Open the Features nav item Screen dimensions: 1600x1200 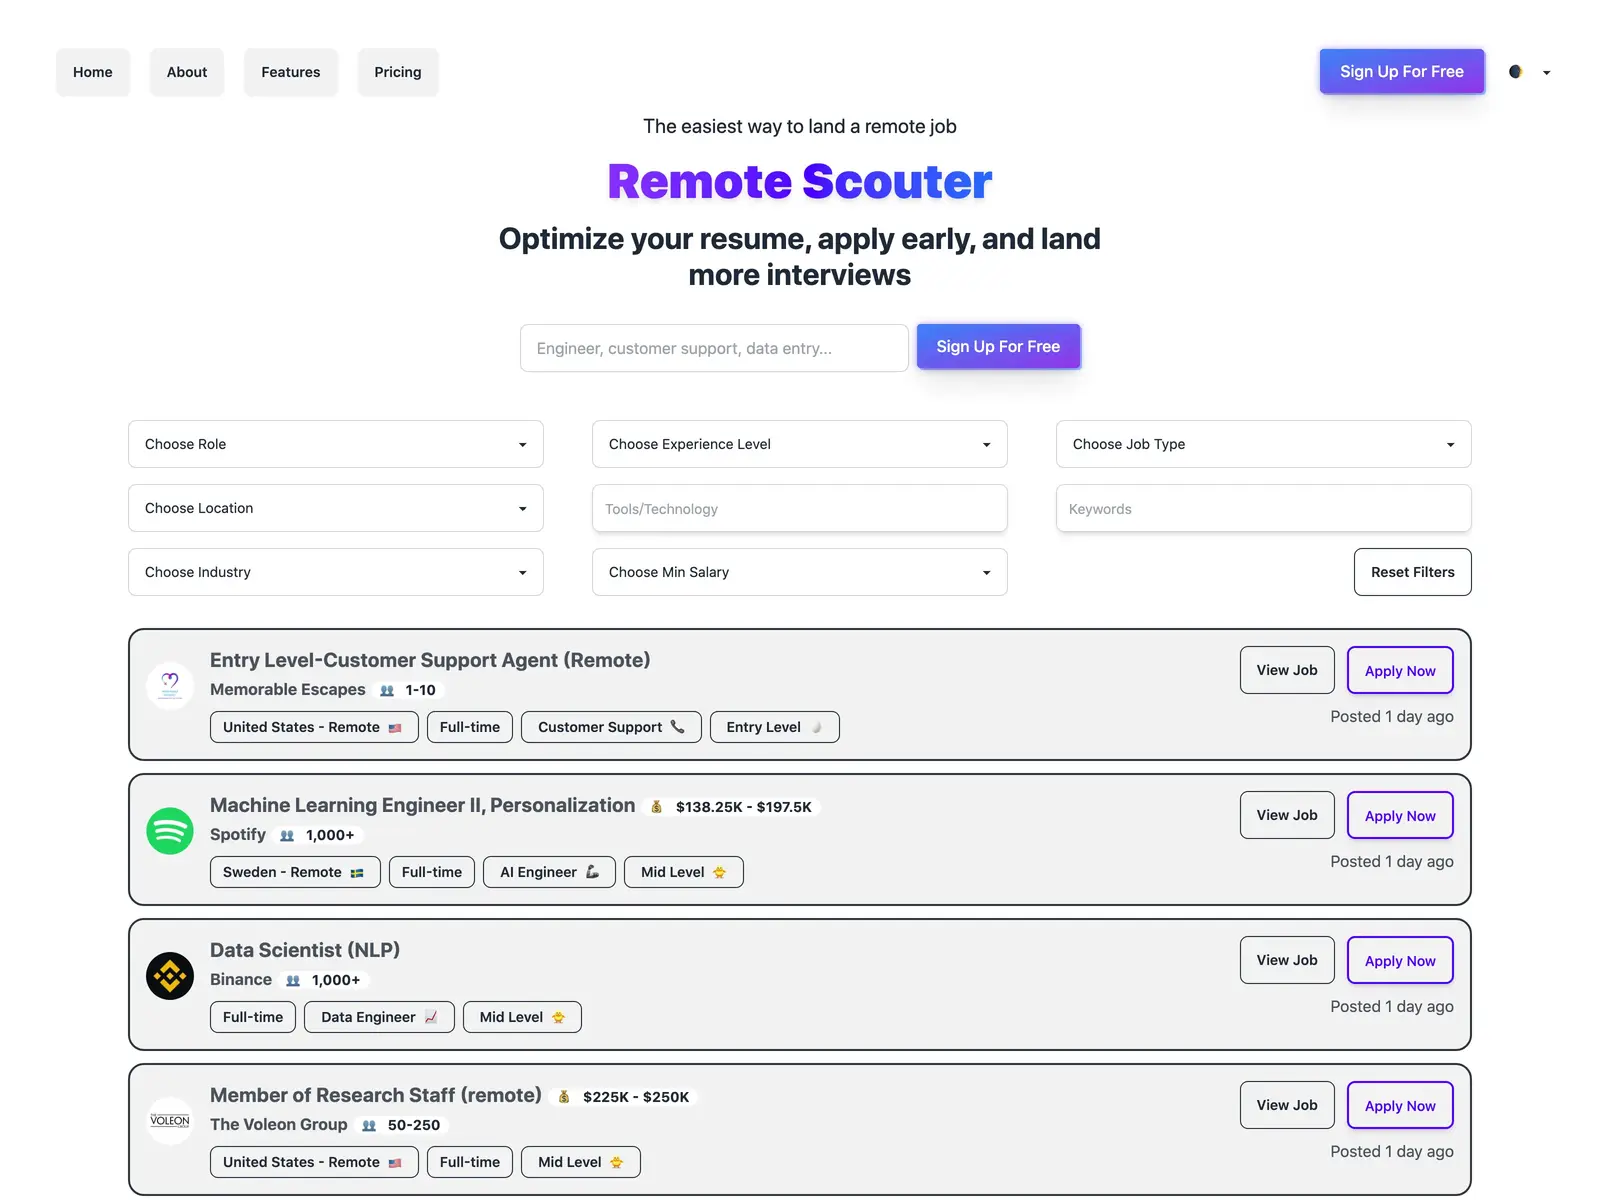(291, 72)
